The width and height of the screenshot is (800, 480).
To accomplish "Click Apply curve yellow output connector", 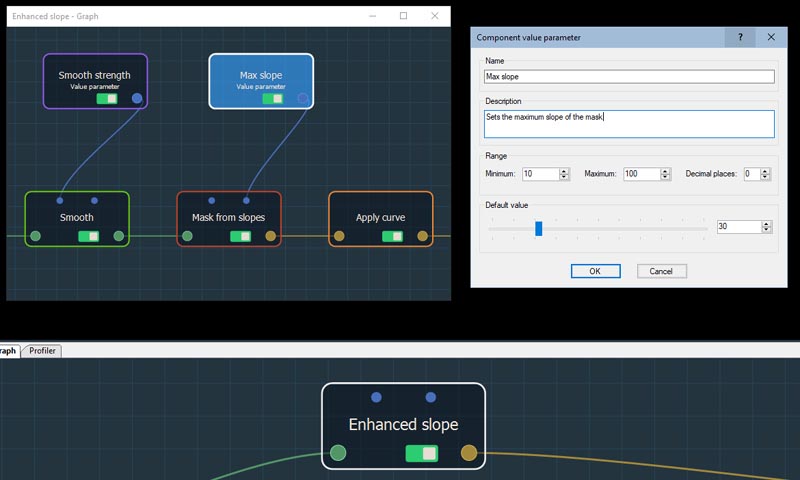I will click(x=422, y=236).
